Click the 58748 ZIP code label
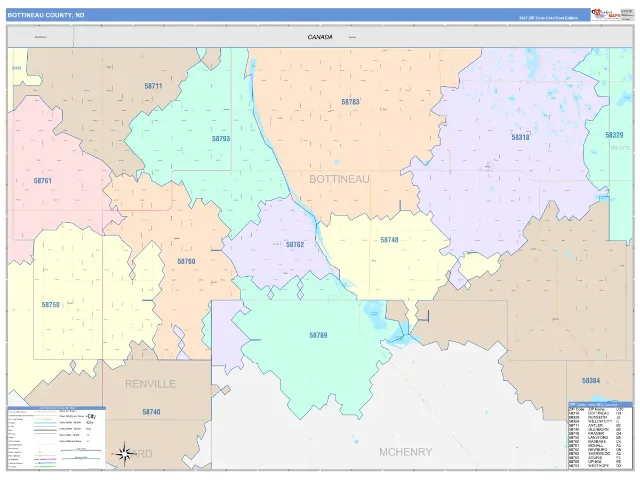 389,240
